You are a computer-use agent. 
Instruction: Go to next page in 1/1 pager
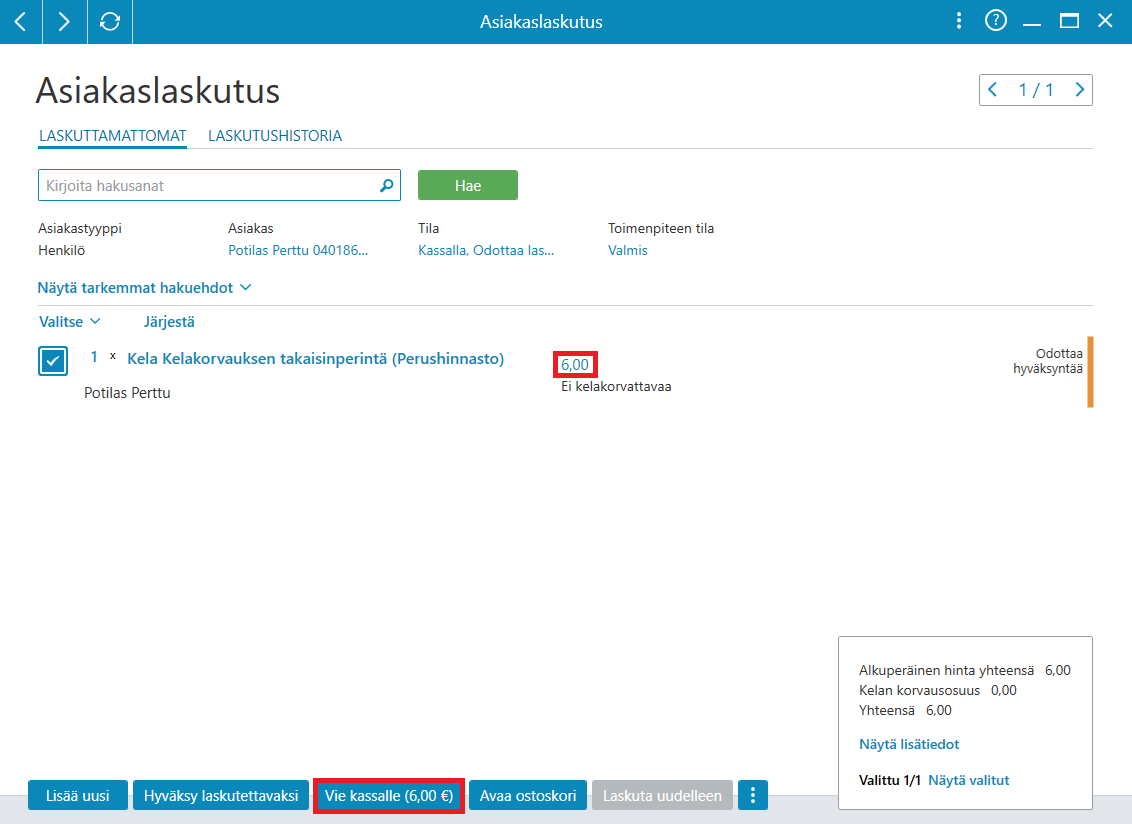pyautogui.click(x=1079, y=90)
